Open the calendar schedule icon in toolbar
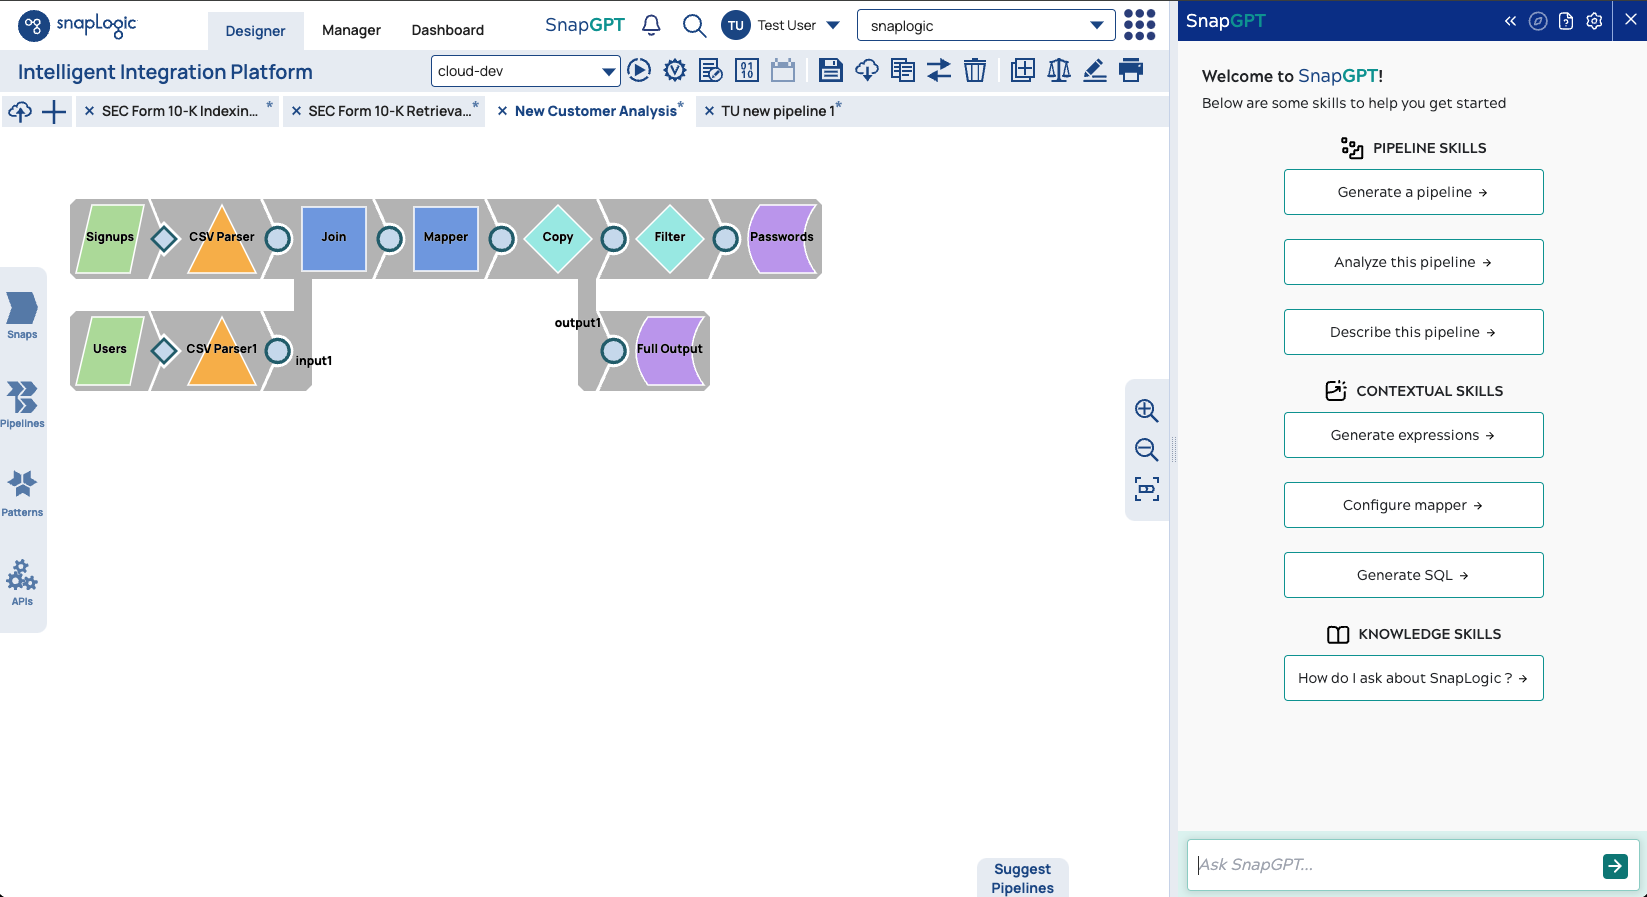Image resolution: width=1647 pixels, height=897 pixels. (783, 70)
